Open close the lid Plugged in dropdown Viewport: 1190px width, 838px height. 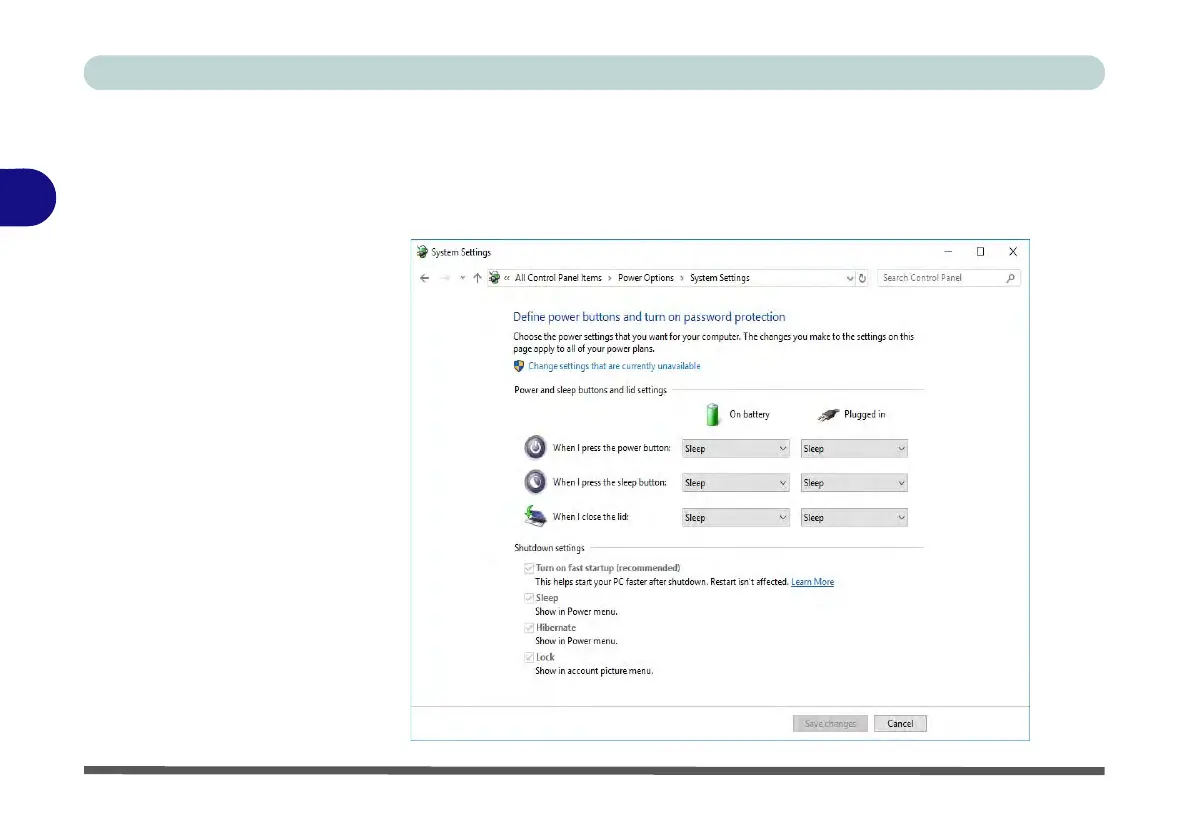click(x=854, y=518)
